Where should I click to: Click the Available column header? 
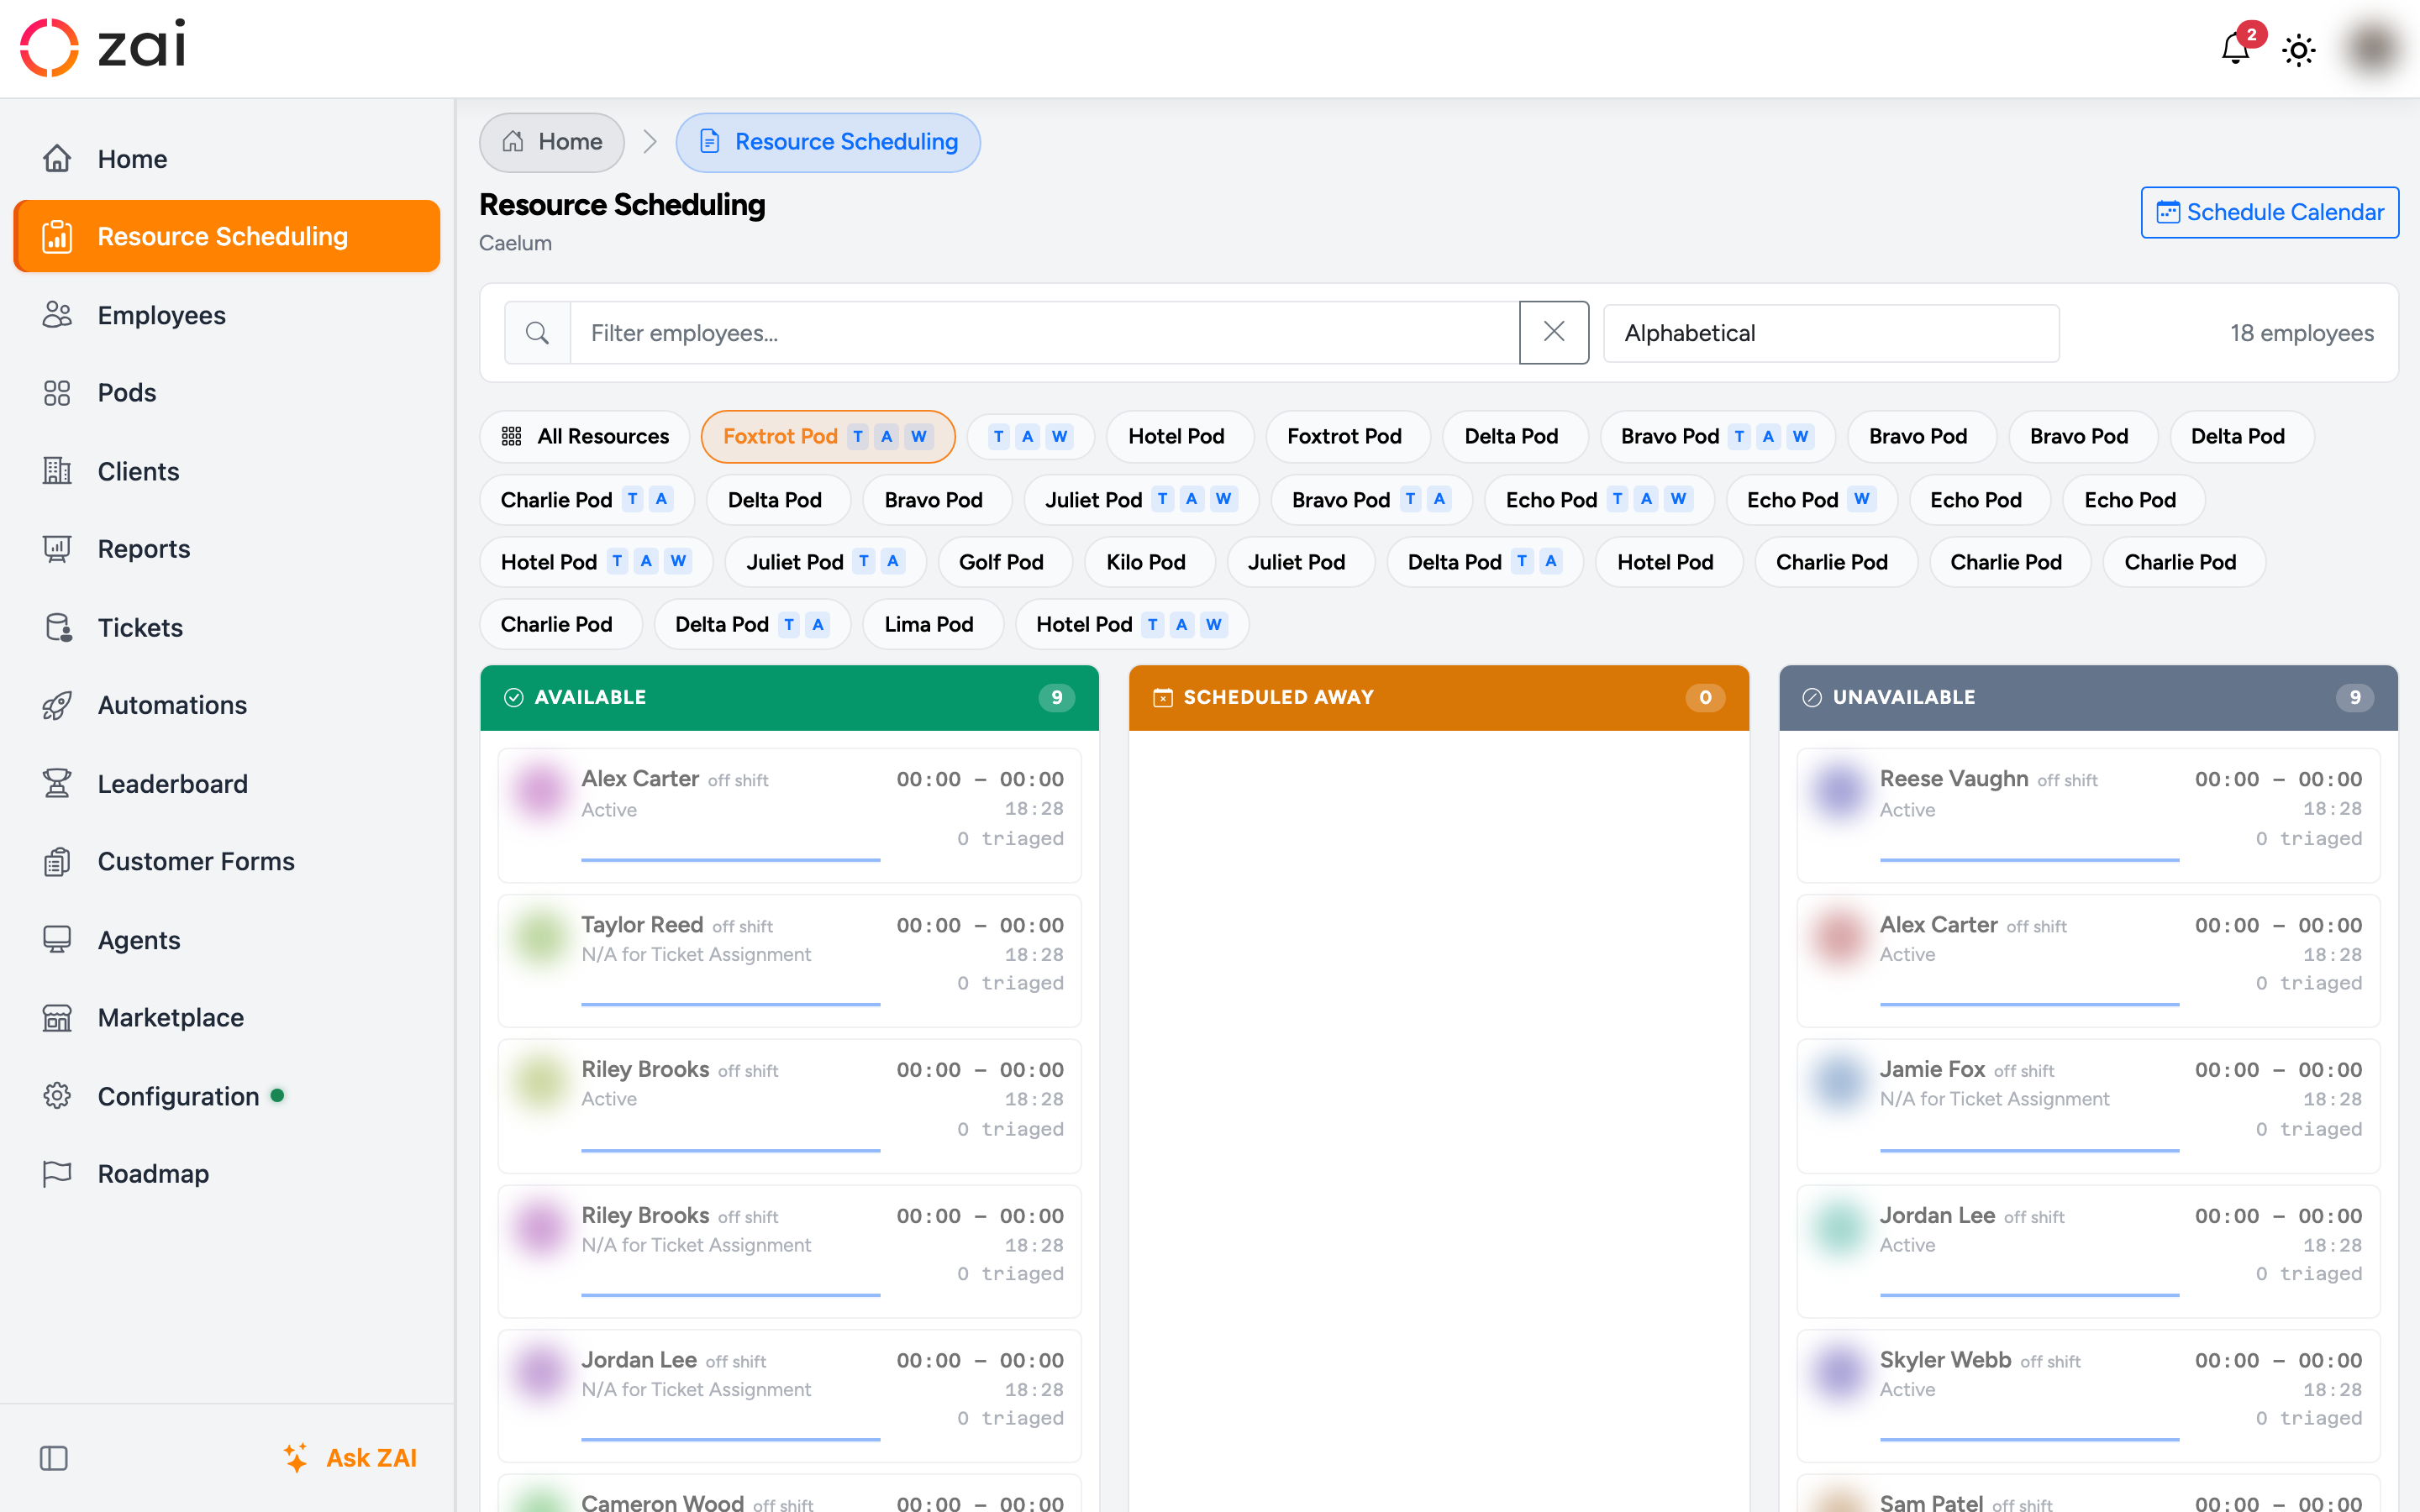tap(789, 697)
